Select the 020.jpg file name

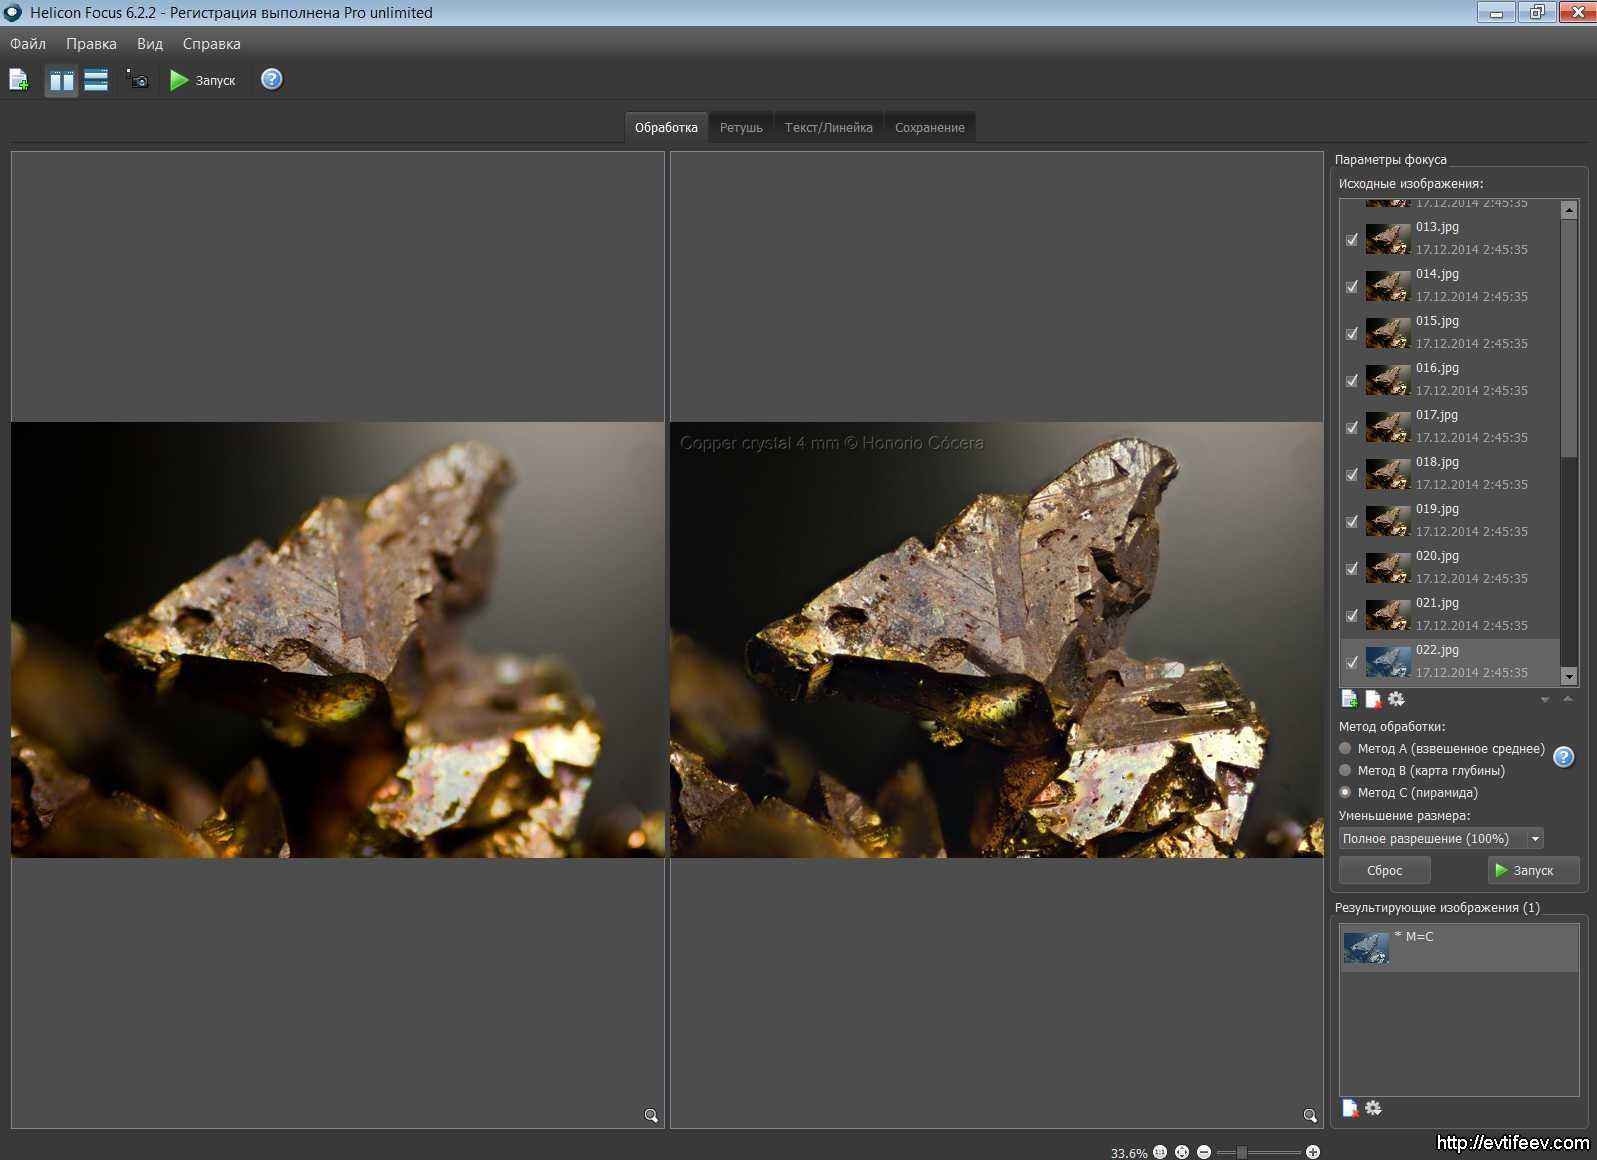pyautogui.click(x=1437, y=556)
